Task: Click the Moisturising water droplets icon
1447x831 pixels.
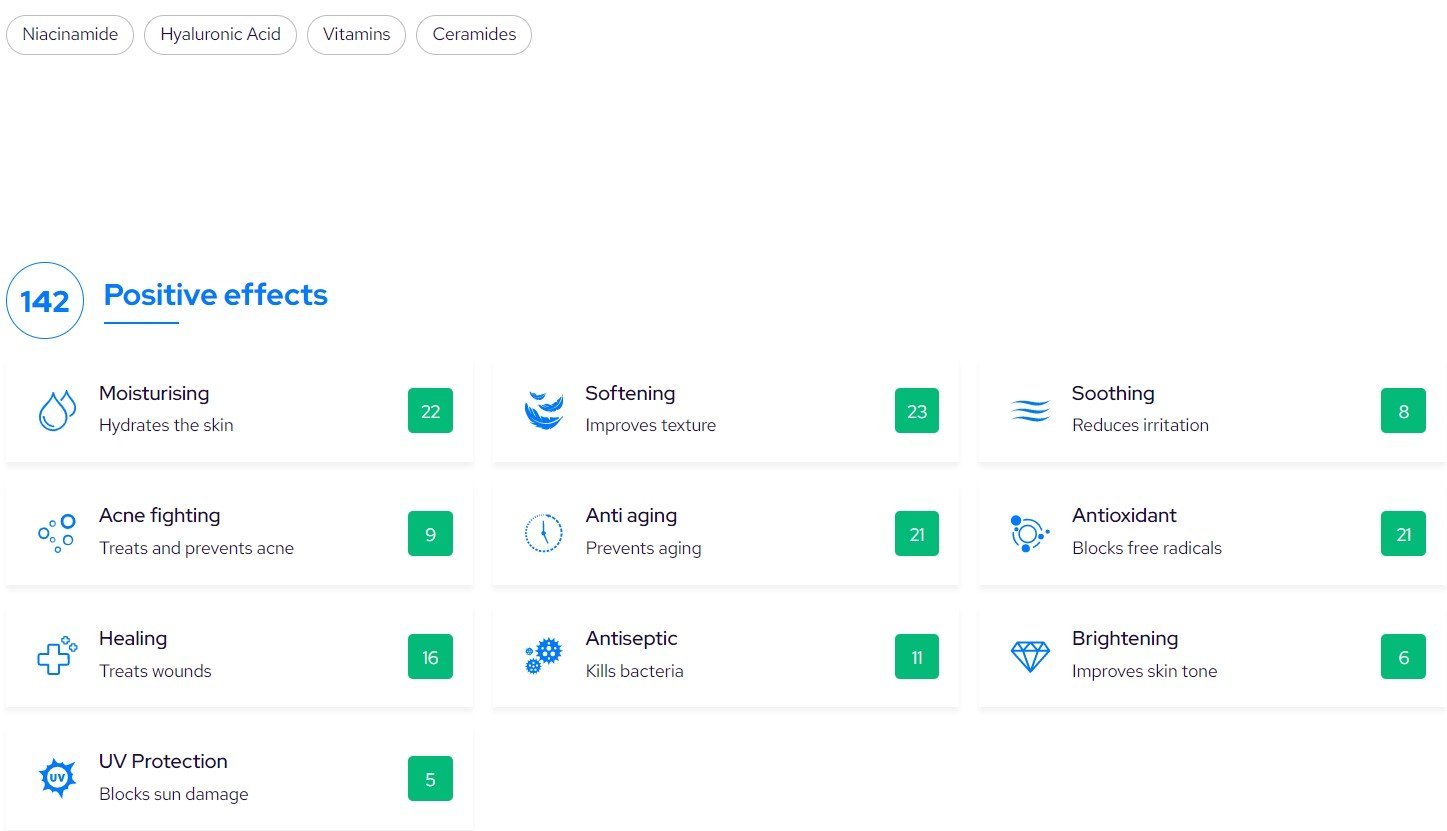Action: (x=57, y=411)
